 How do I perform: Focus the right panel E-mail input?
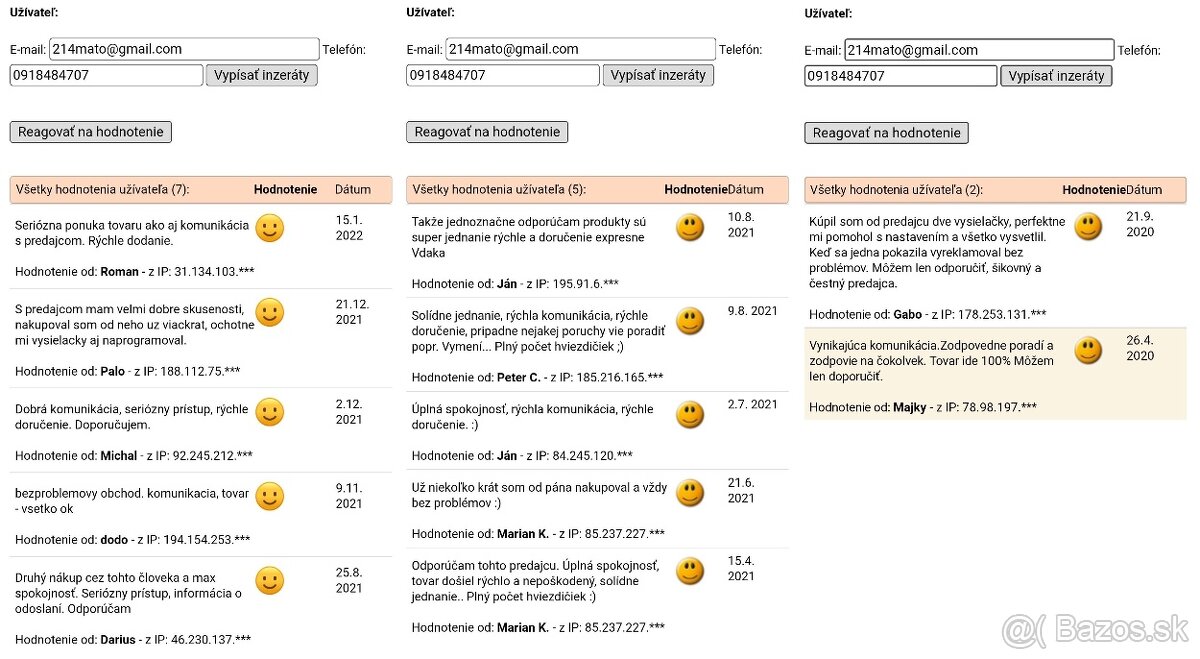point(978,50)
